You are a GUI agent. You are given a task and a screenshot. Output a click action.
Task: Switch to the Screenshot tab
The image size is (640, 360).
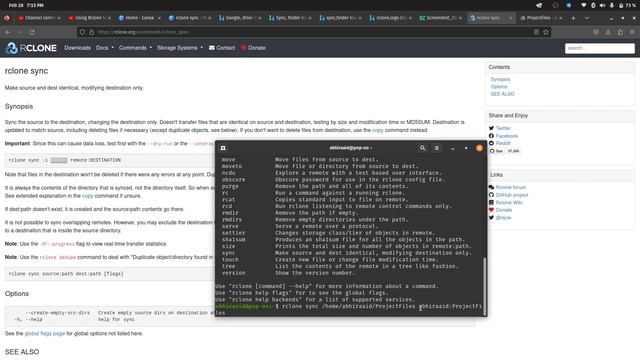pos(441,18)
